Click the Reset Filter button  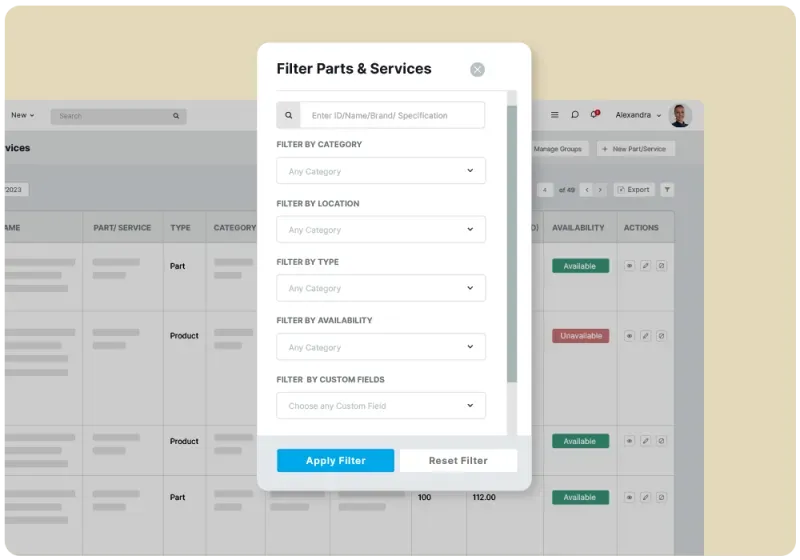pos(458,460)
